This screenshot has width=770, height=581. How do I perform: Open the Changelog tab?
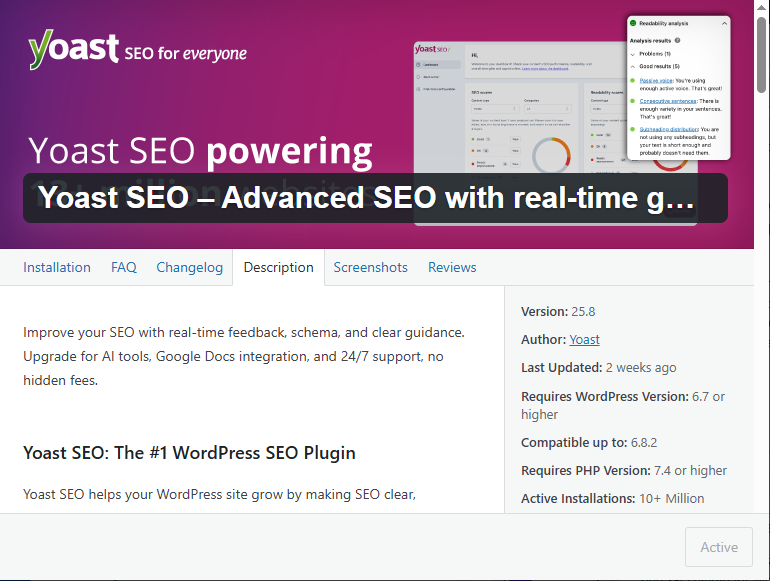click(190, 267)
